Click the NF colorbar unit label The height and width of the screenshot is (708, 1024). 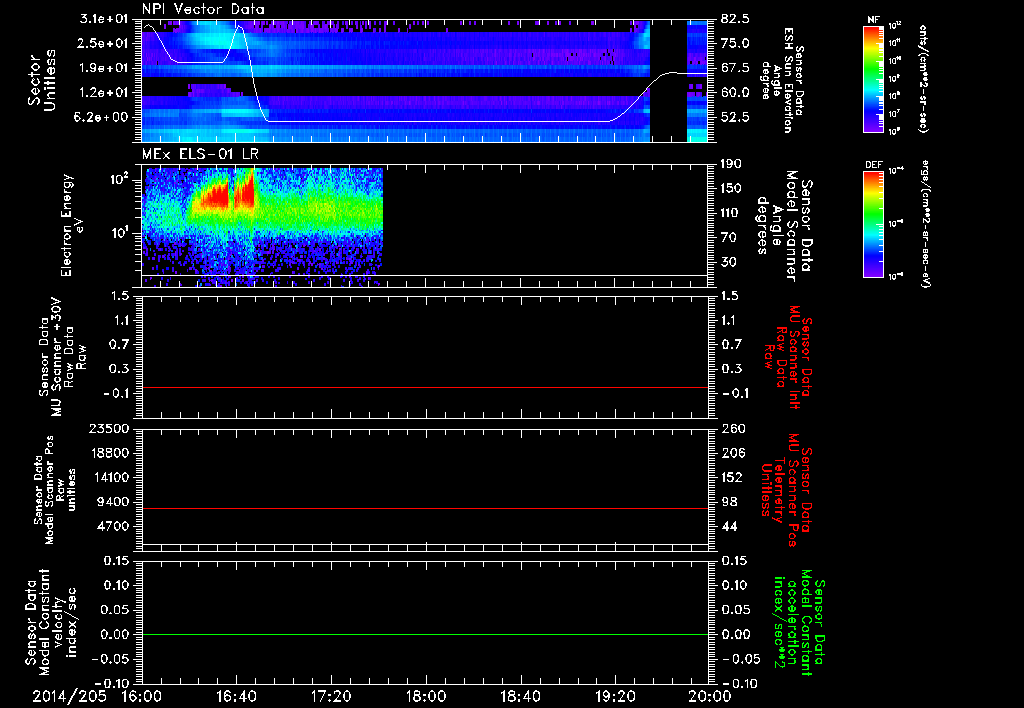(923, 78)
